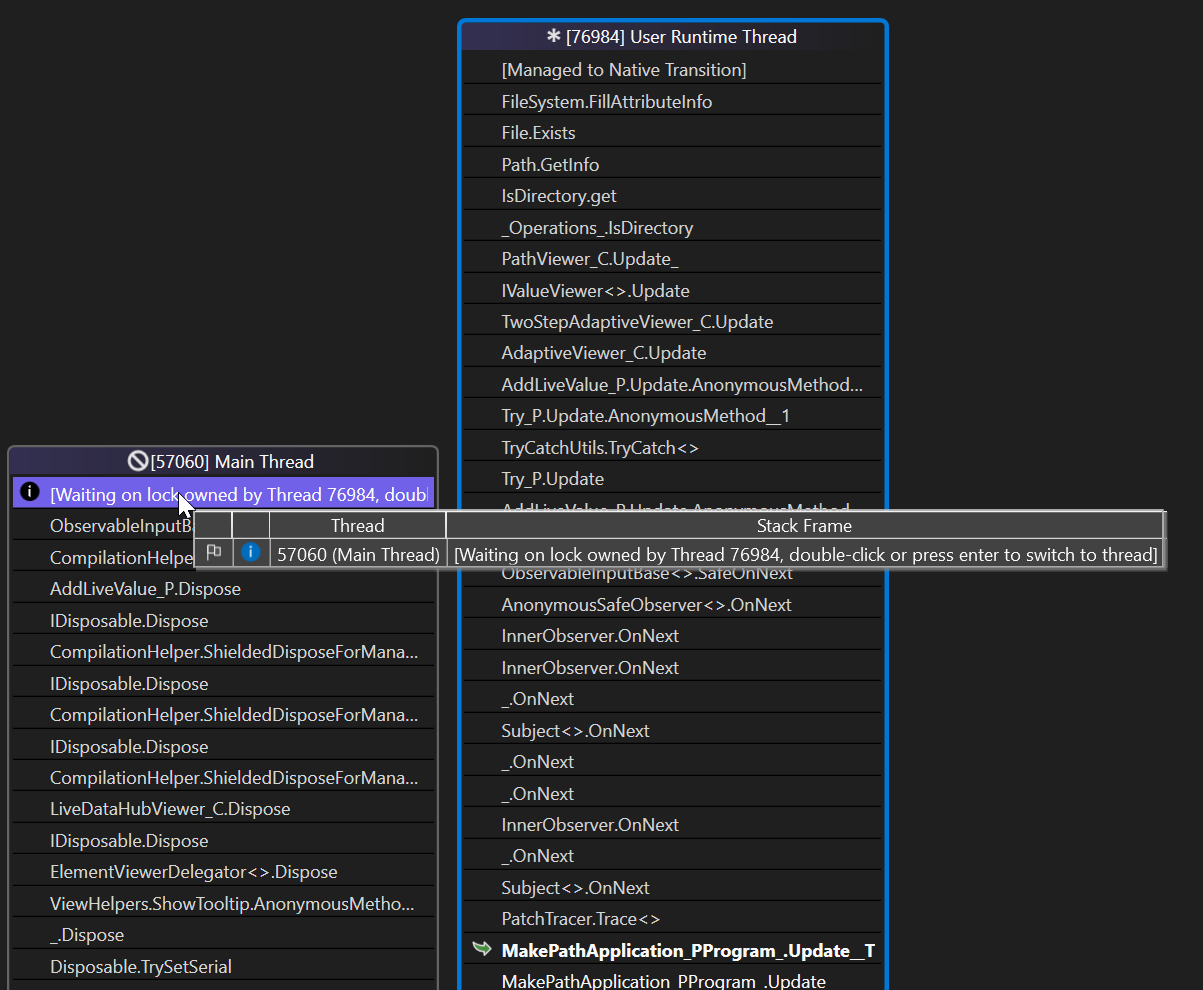Select the AddLiveValue_P.Dispose frame

(145, 589)
